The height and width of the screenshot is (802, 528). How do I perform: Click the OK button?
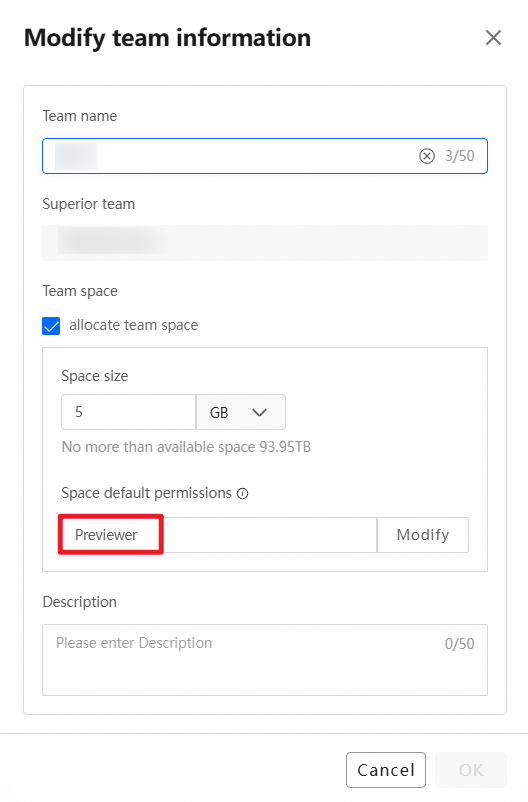(x=471, y=770)
